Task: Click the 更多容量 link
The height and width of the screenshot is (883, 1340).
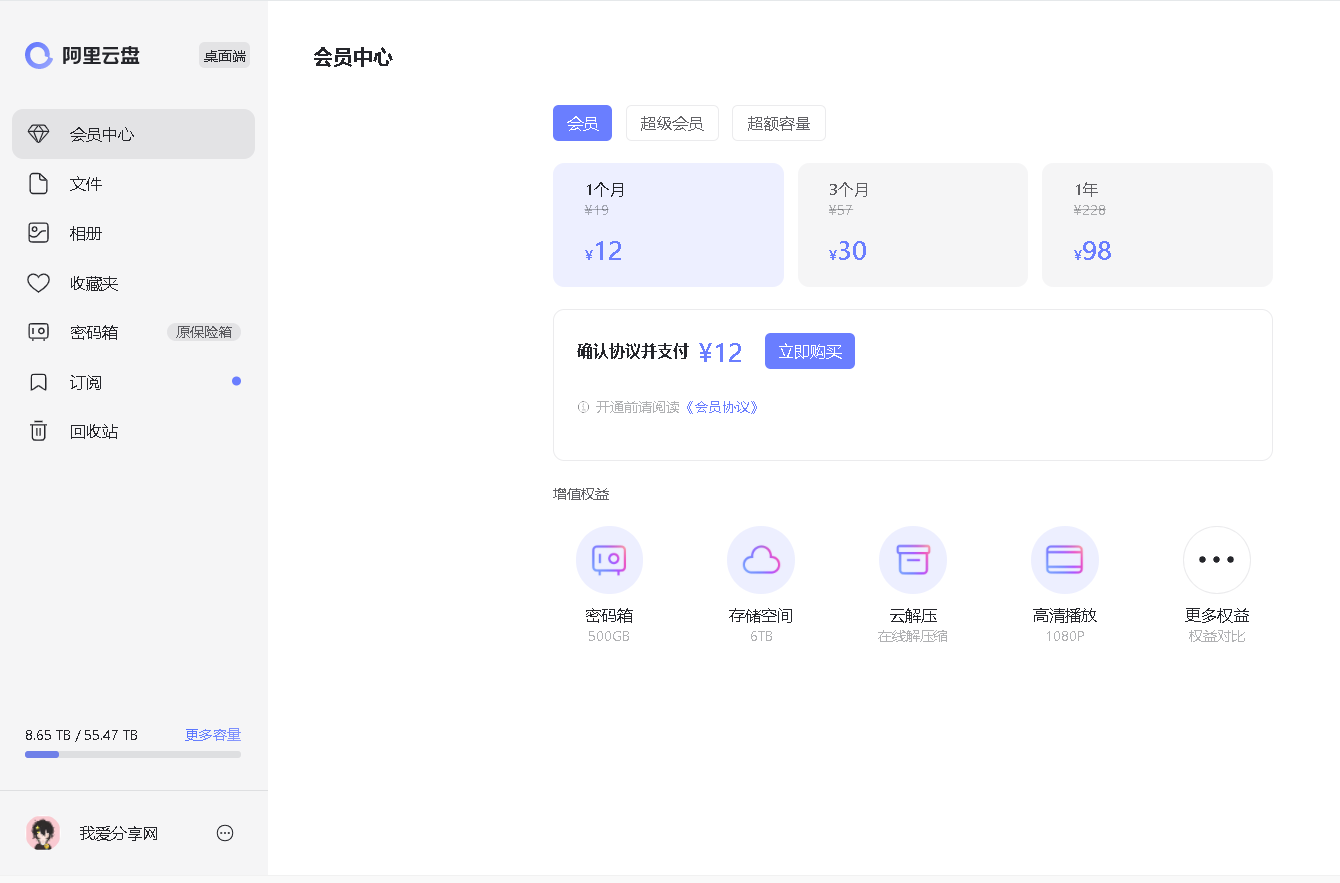Action: [x=213, y=735]
